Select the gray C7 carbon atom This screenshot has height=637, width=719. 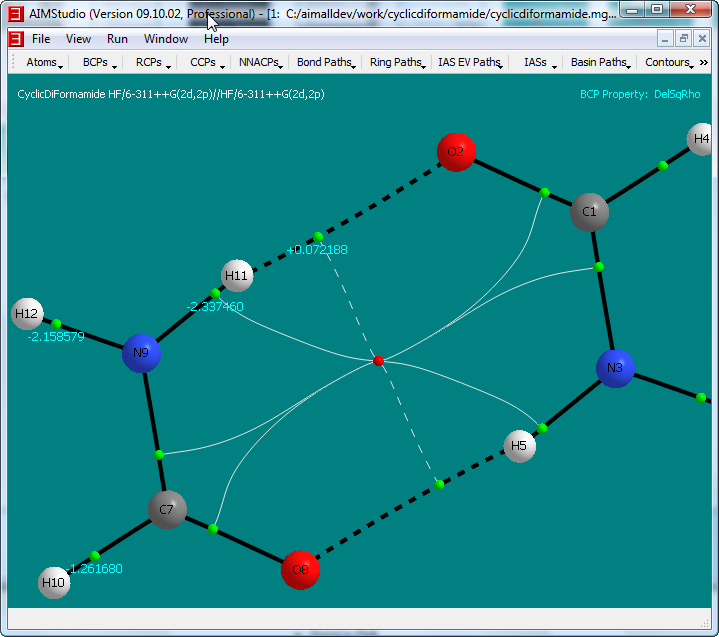(167, 510)
